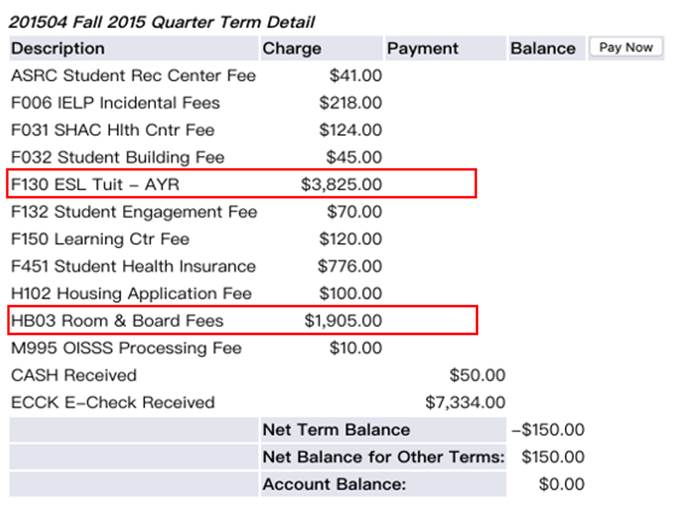Screen dimensions: 692x513
Task: Click the Charge column header
Action: 292,48
